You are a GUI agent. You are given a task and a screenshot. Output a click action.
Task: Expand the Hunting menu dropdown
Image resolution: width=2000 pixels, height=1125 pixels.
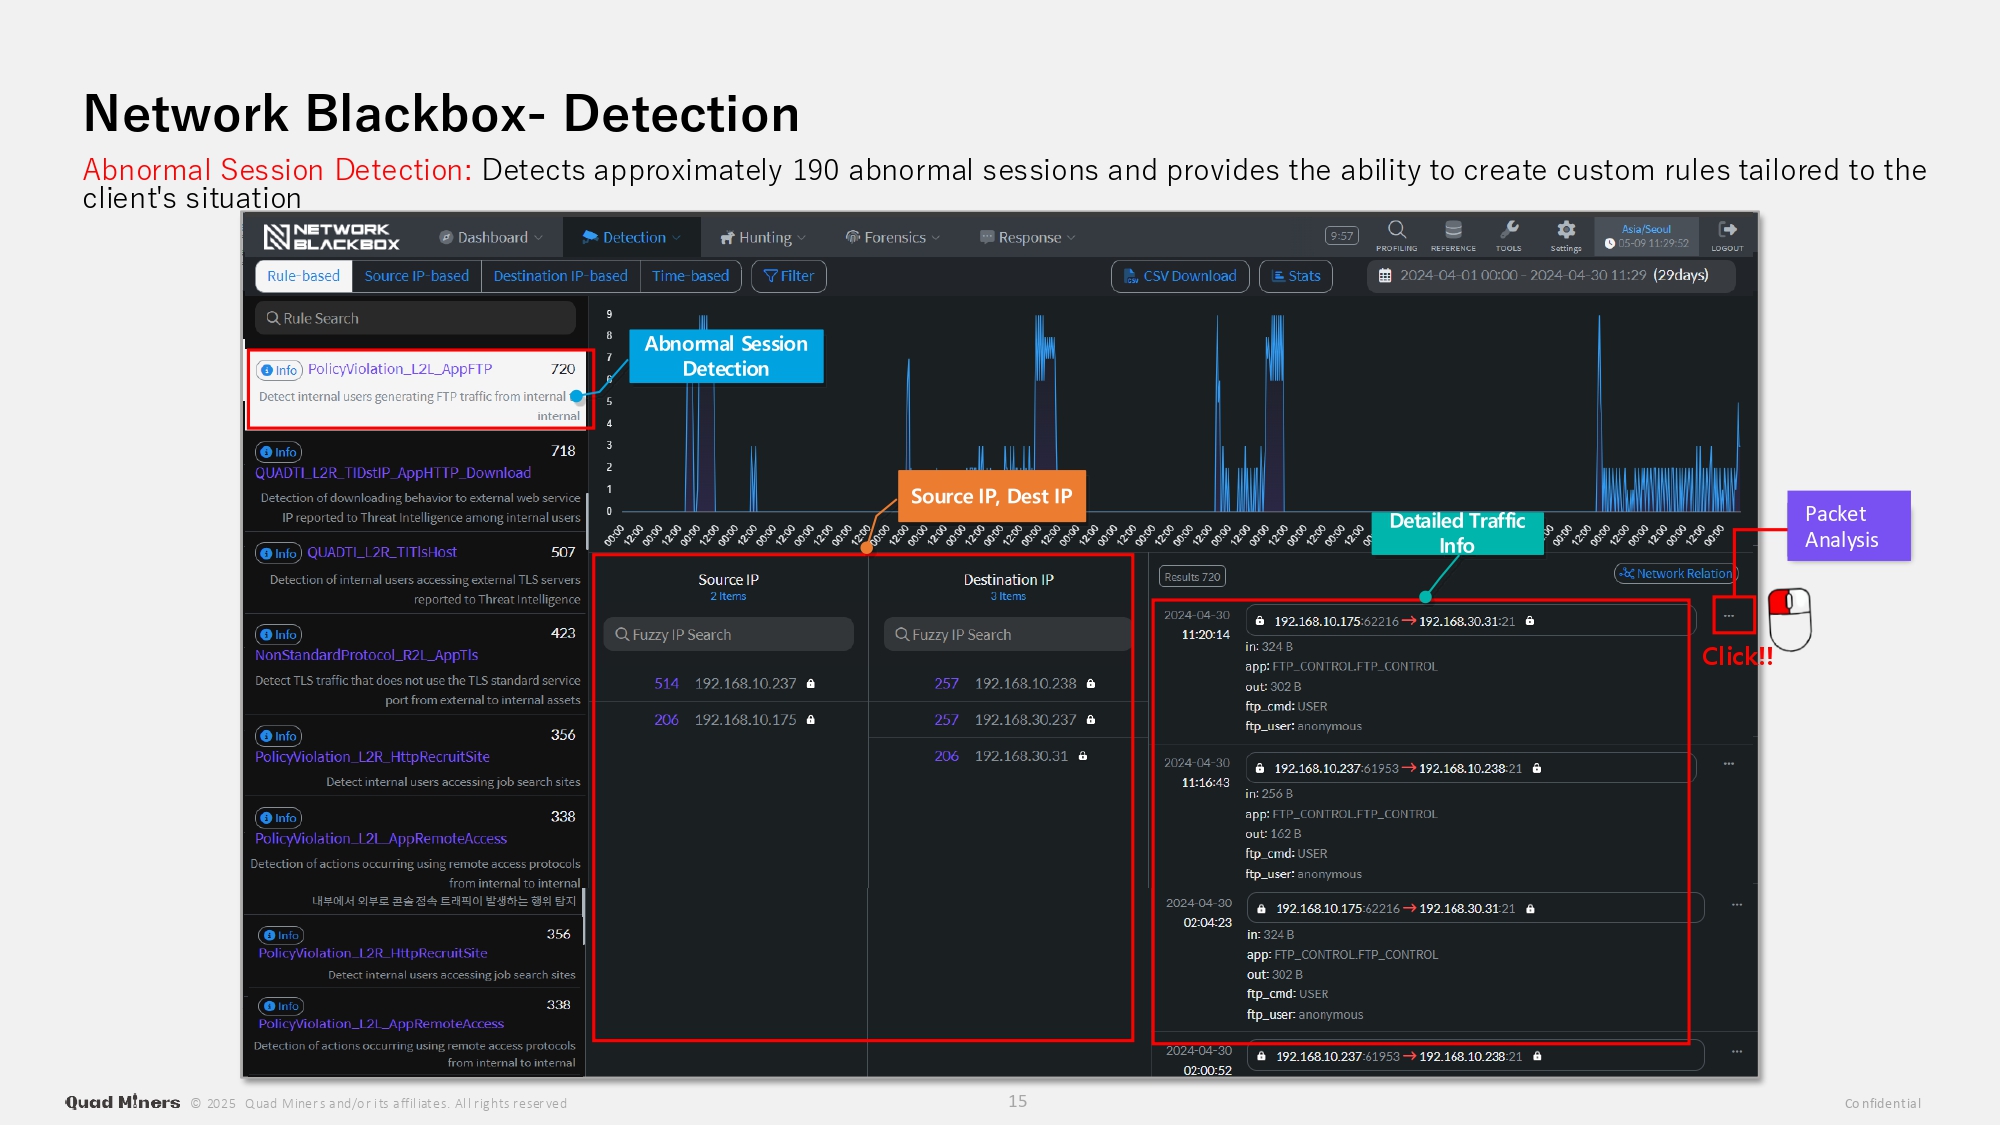click(x=763, y=238)
